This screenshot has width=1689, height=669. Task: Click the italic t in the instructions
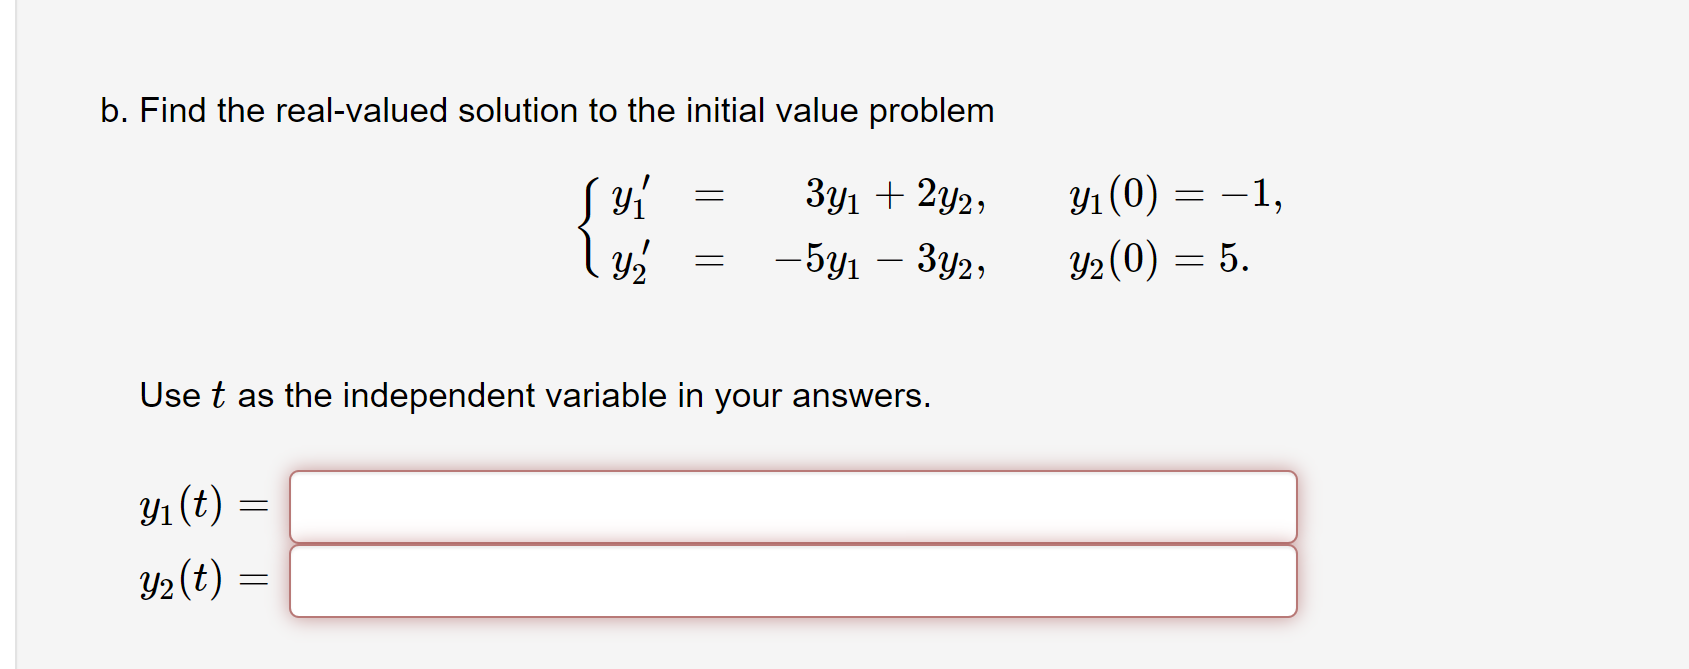click(216, 393)
